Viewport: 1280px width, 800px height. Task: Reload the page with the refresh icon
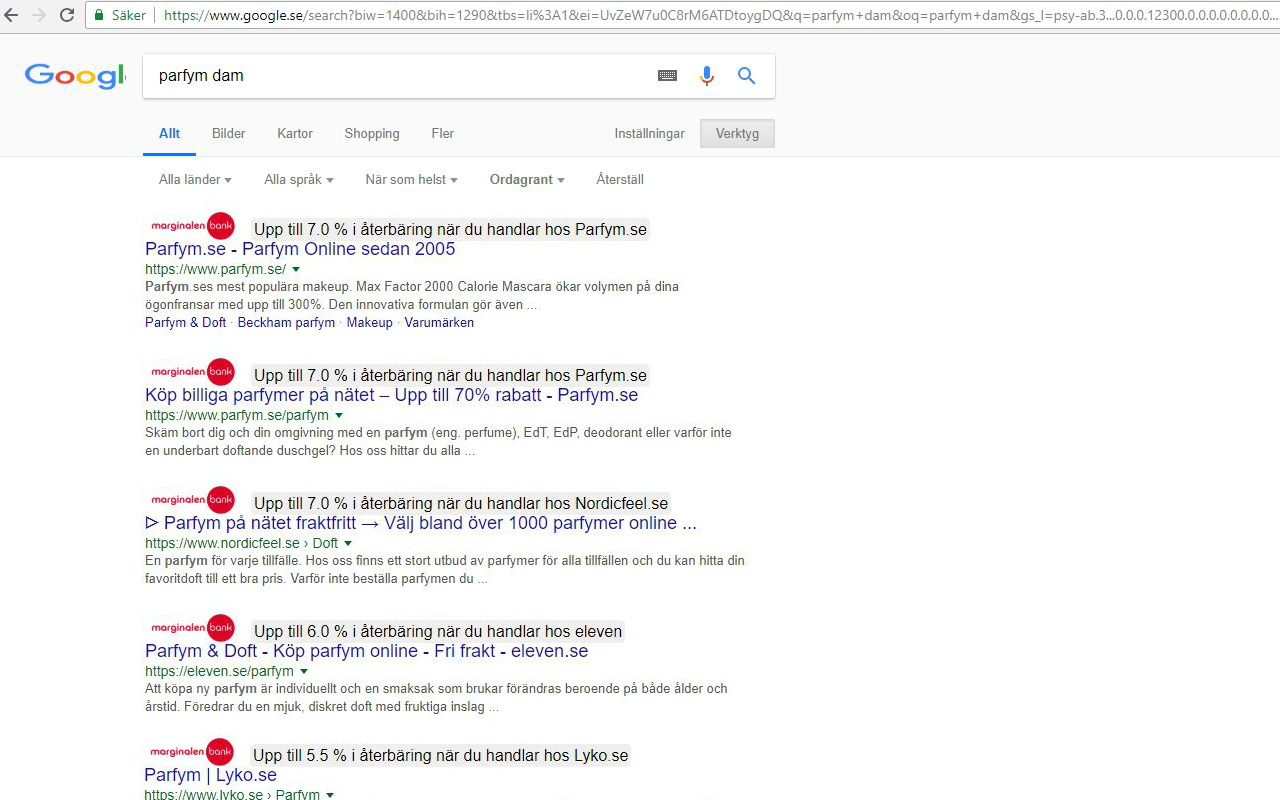coord(67,15)
